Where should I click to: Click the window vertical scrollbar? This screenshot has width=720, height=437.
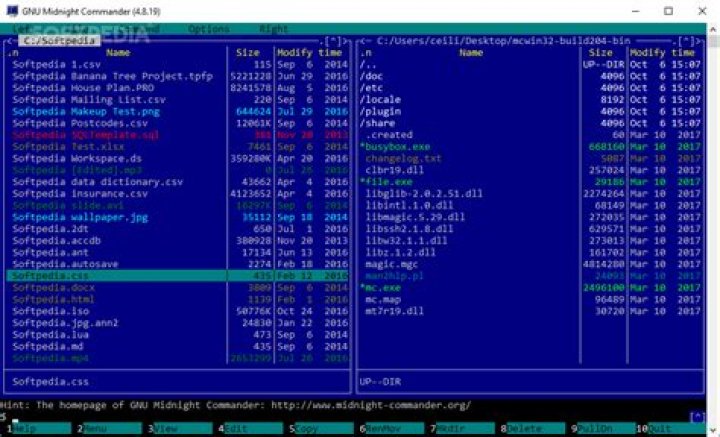[713, 230]
